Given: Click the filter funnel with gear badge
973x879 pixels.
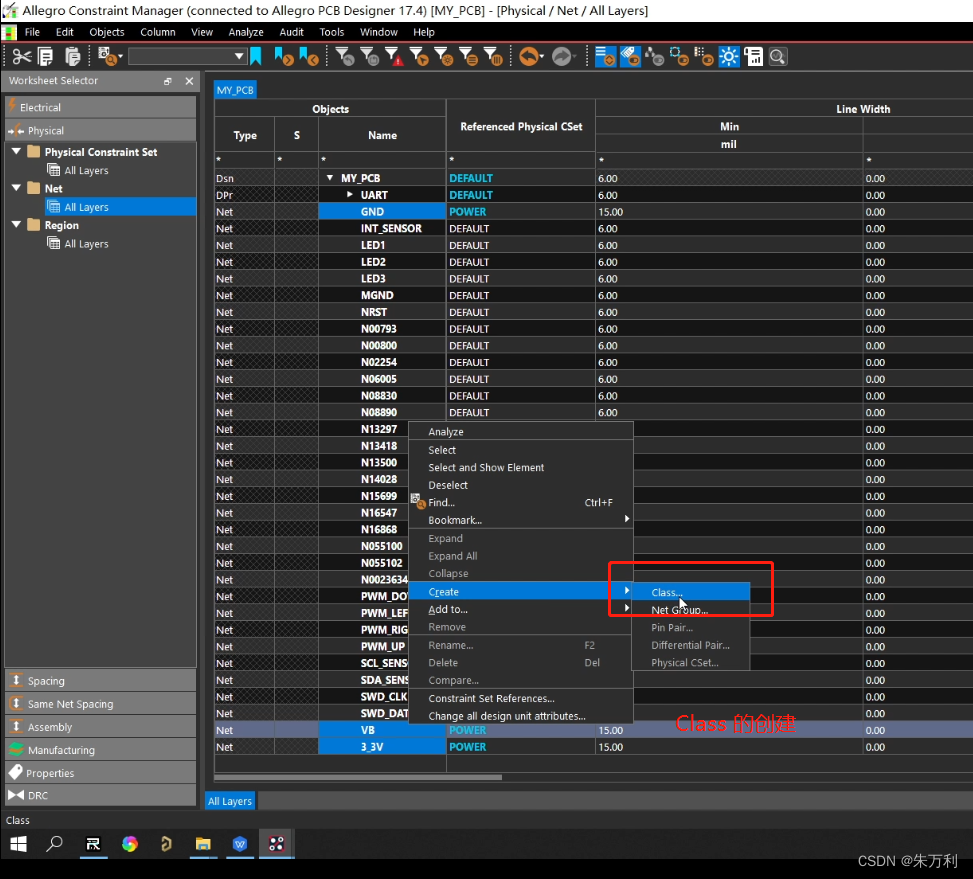Looking at the screenshot, I should 444,57.
